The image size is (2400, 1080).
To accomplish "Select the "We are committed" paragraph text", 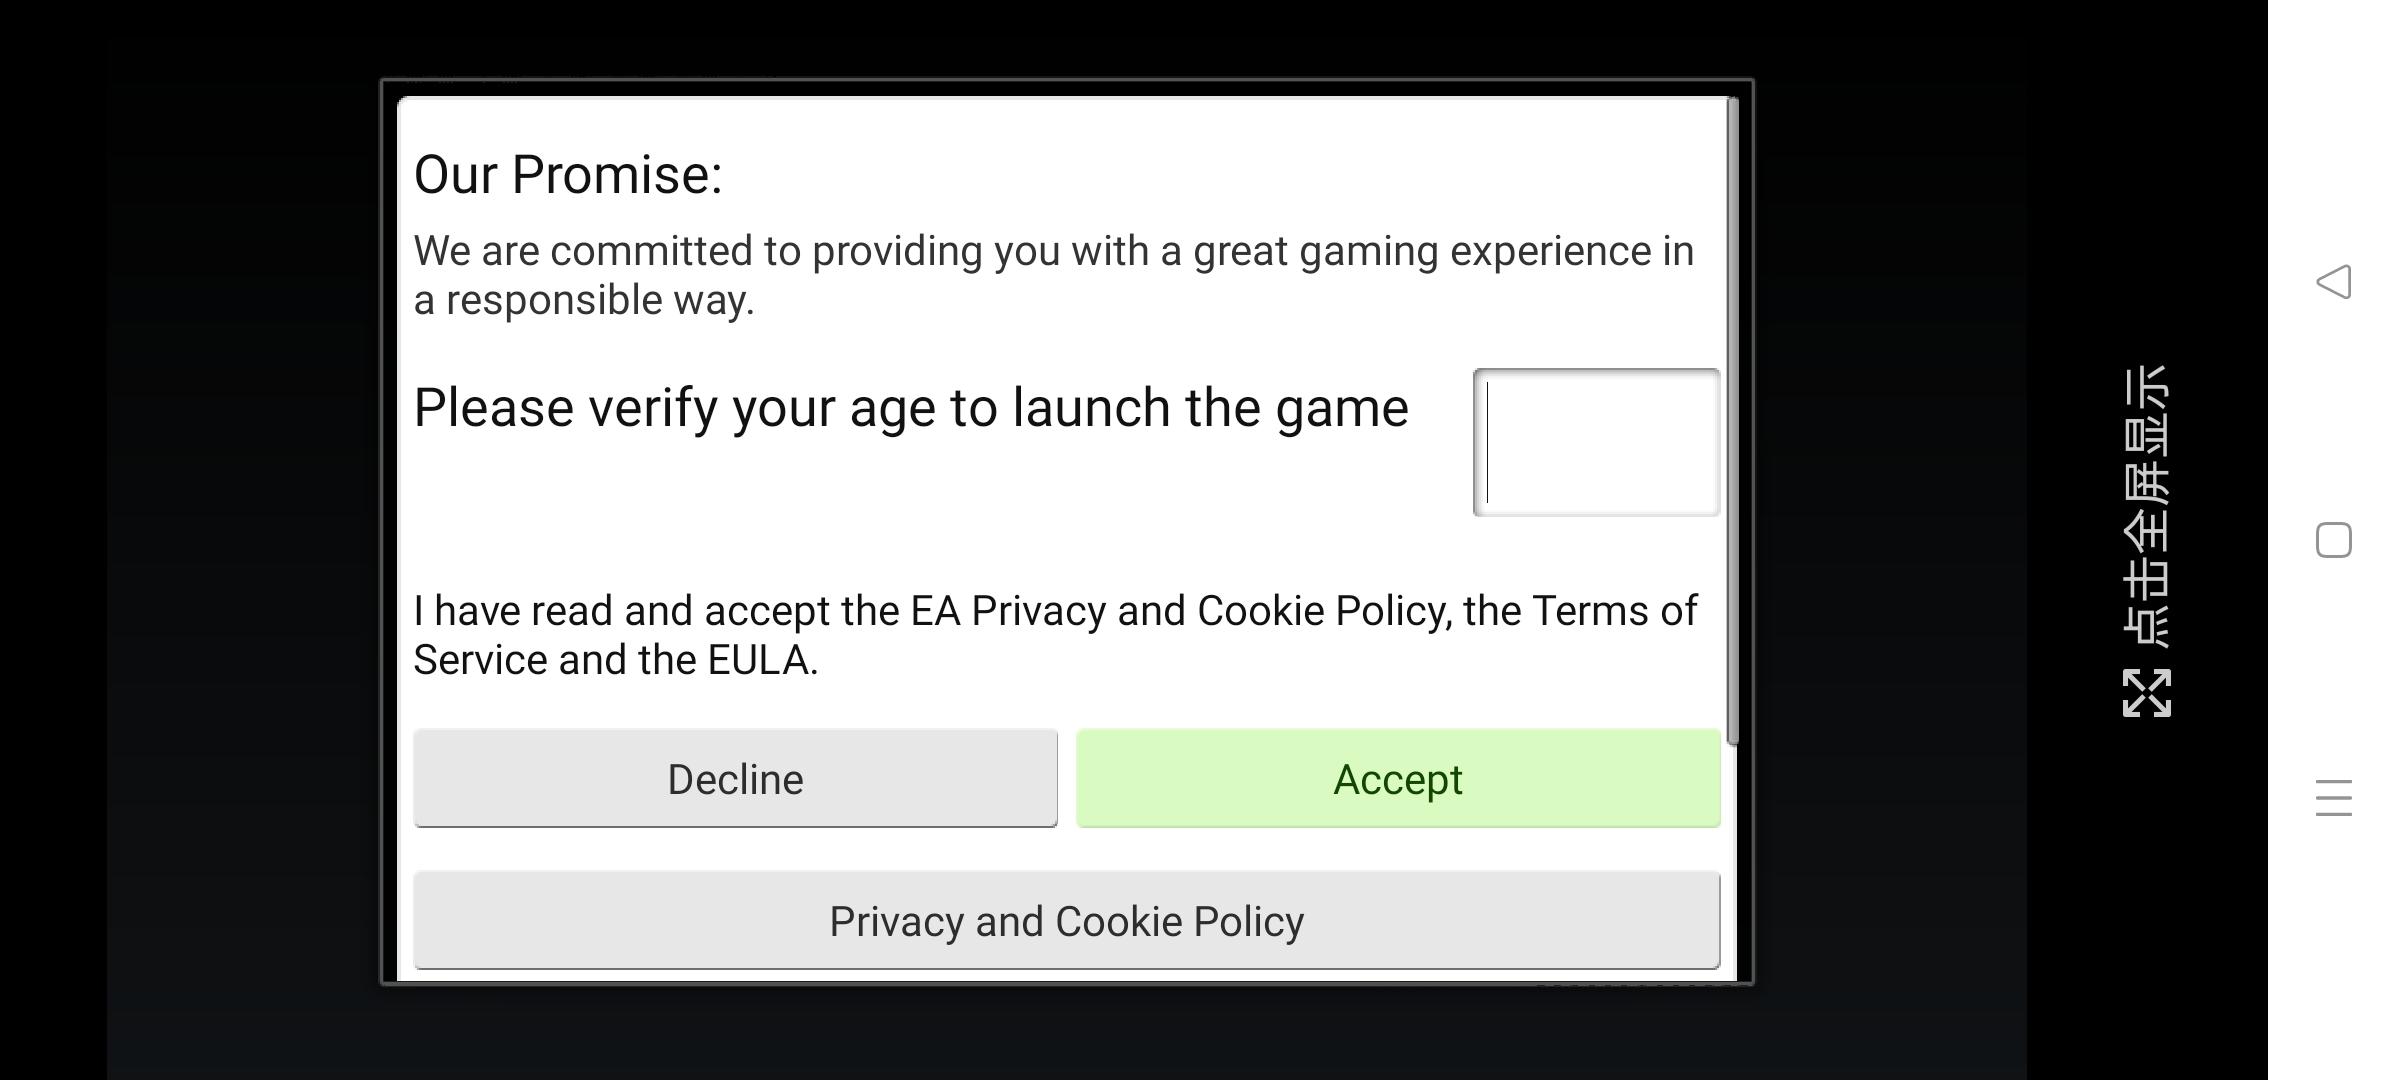I will (1053, 252).
